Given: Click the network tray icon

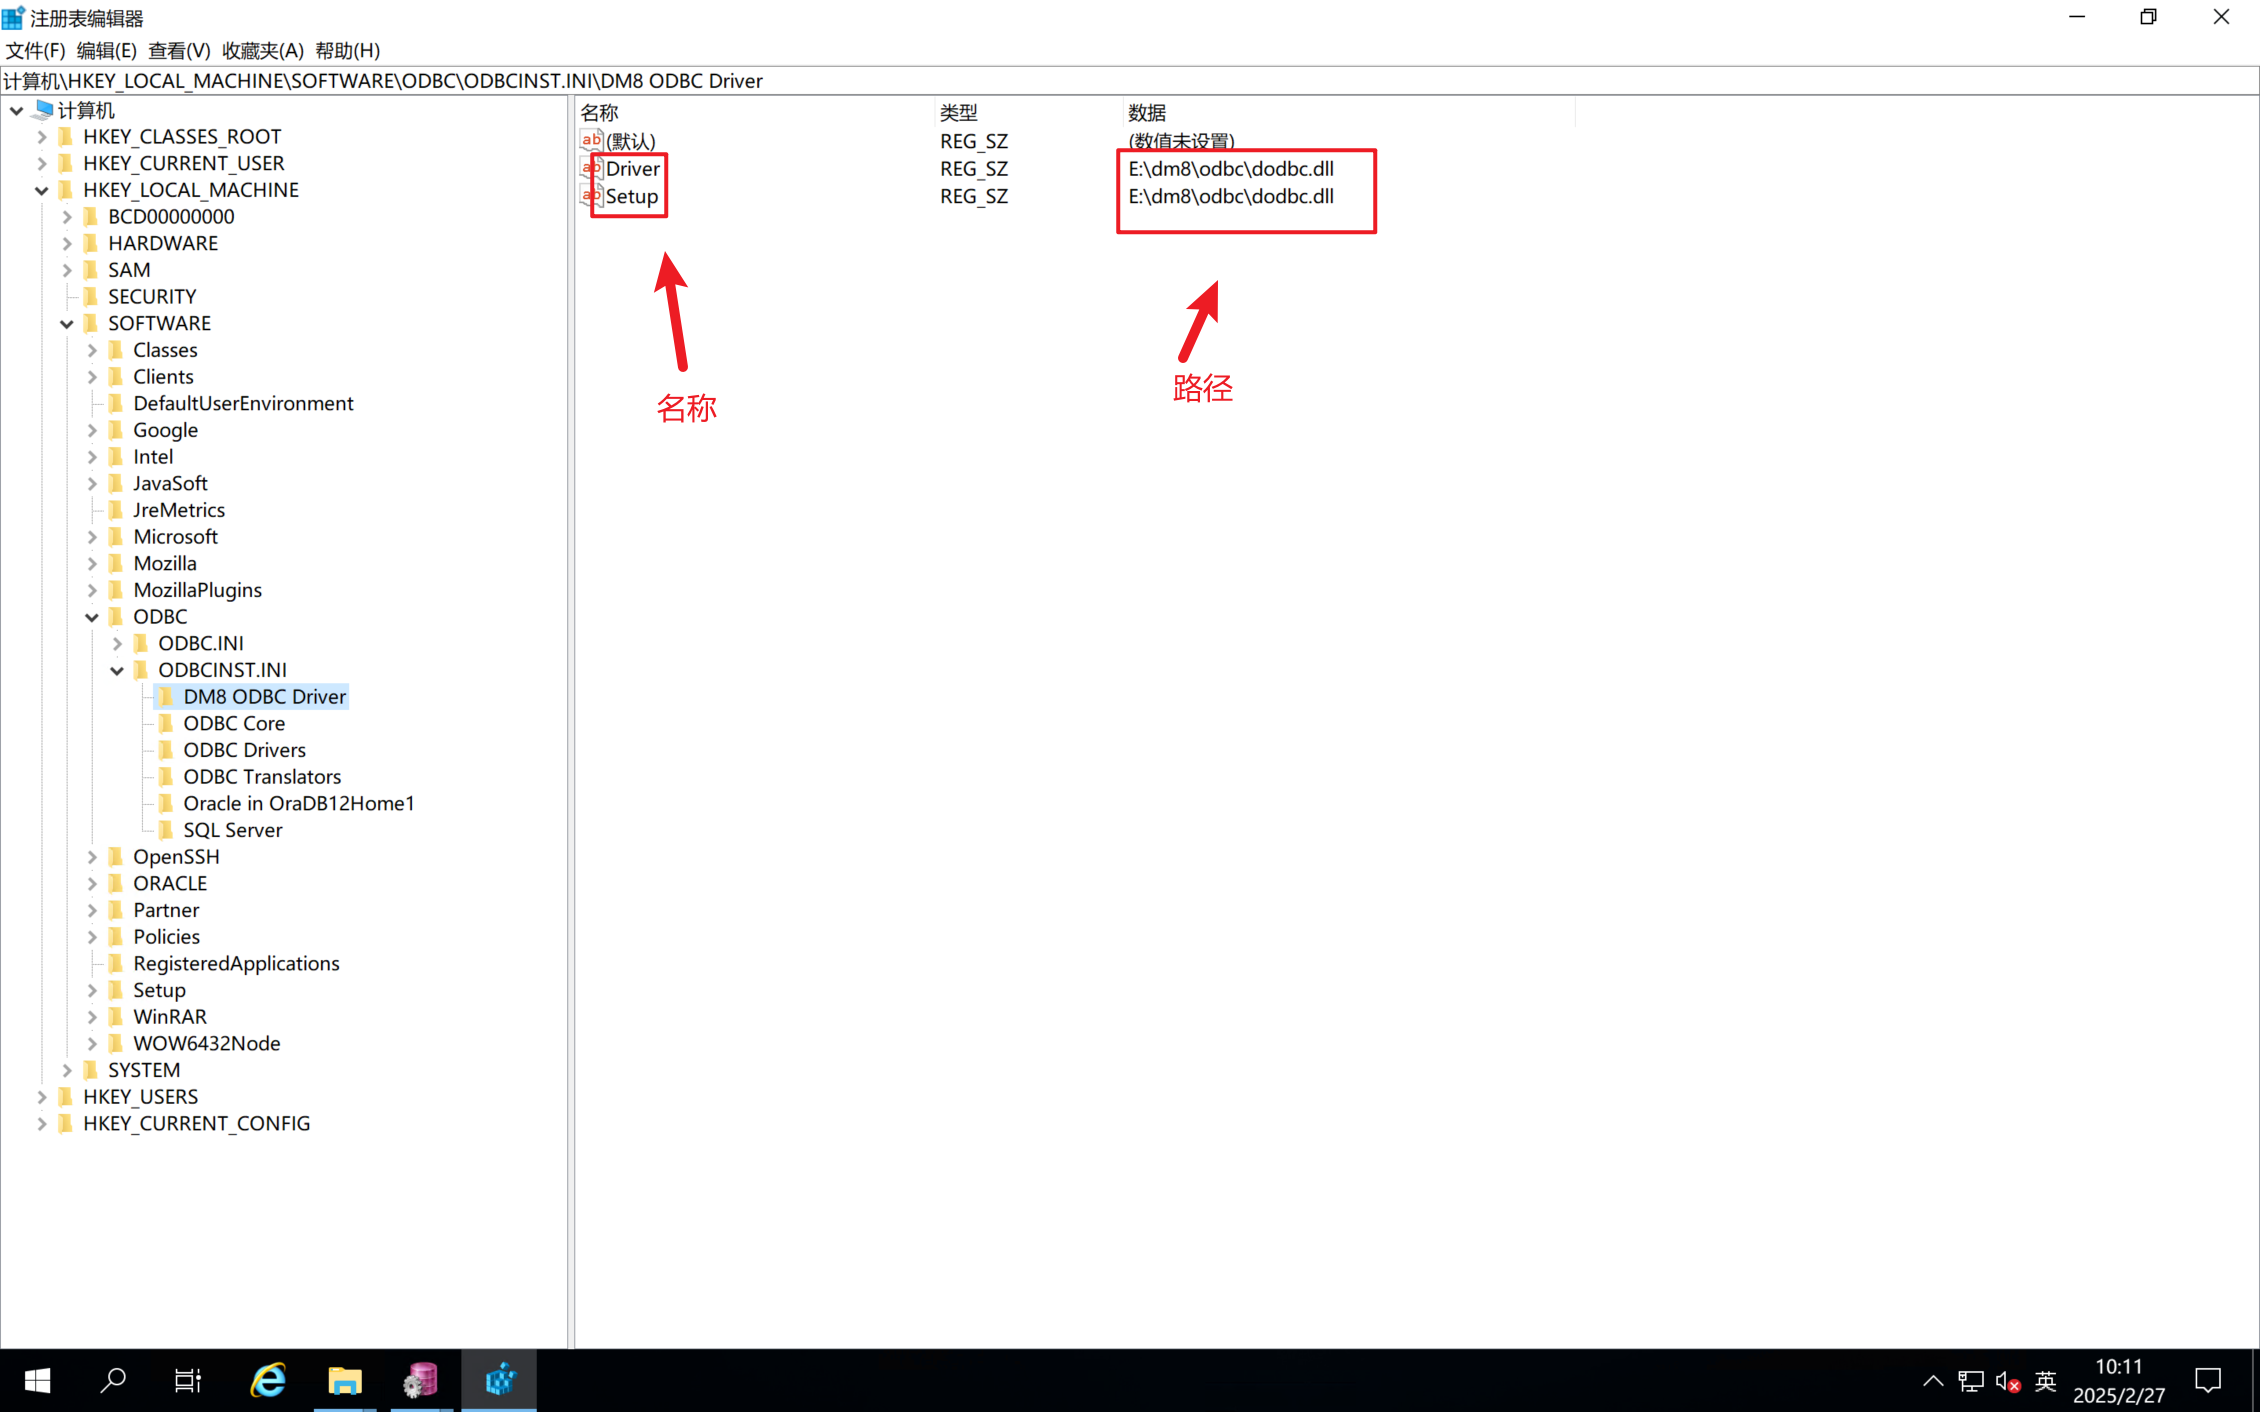Looking at the screenshot, I should click(1971, 1381).
